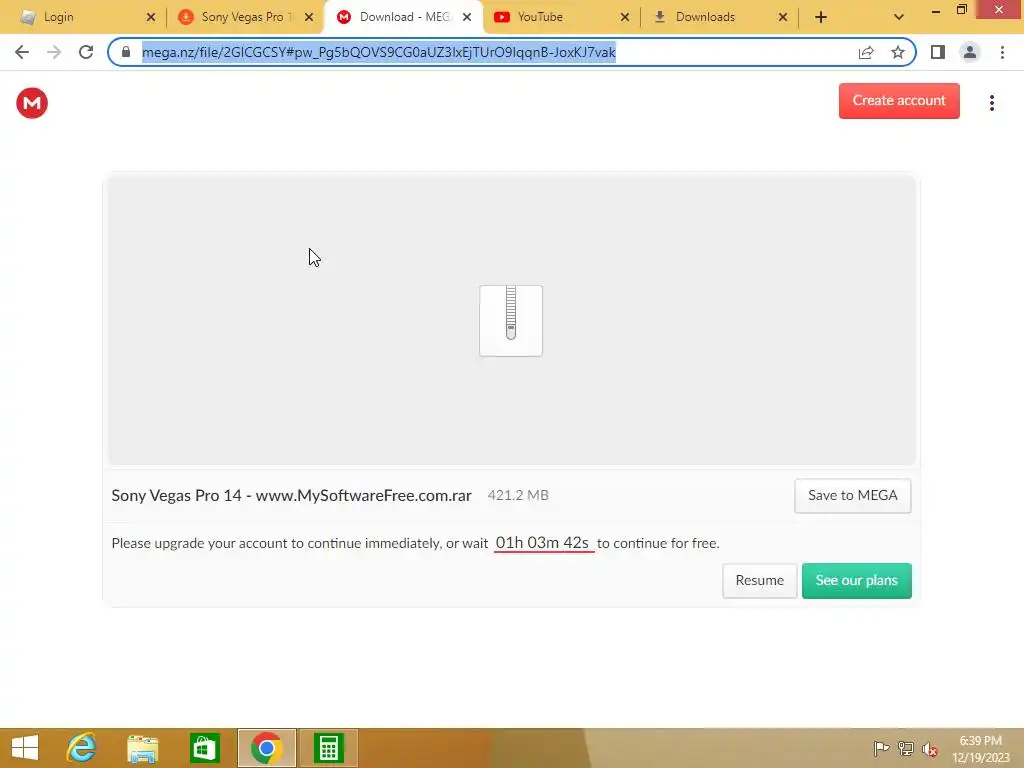Click the Create account button
The width and height of the screenshot is (1024, 768).
click(899, 101)
